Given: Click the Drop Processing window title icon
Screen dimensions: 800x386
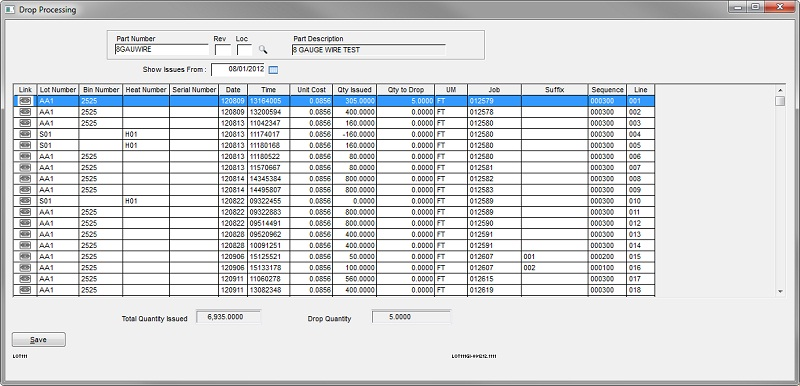Looking at the screenshot, I should 10,10.
